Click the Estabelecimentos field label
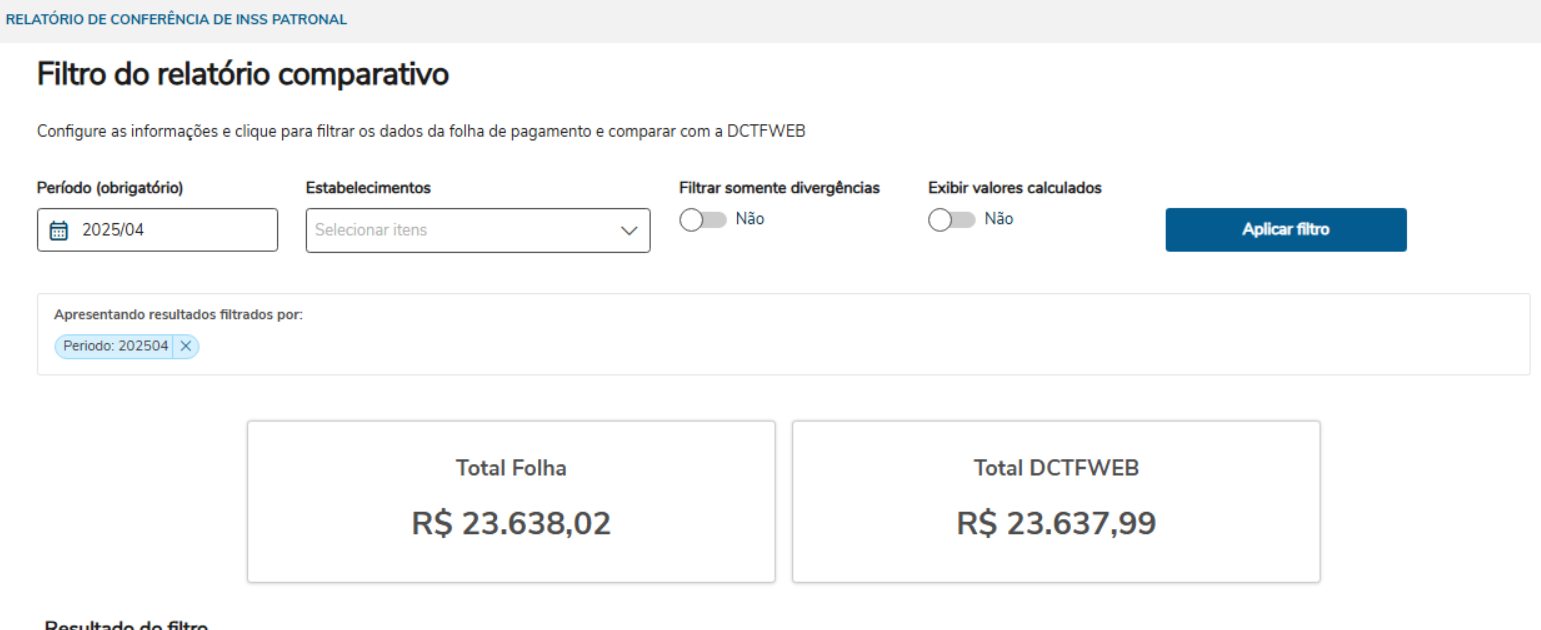1541x630 pixels. pyautogui.click(x=369, y=188)
